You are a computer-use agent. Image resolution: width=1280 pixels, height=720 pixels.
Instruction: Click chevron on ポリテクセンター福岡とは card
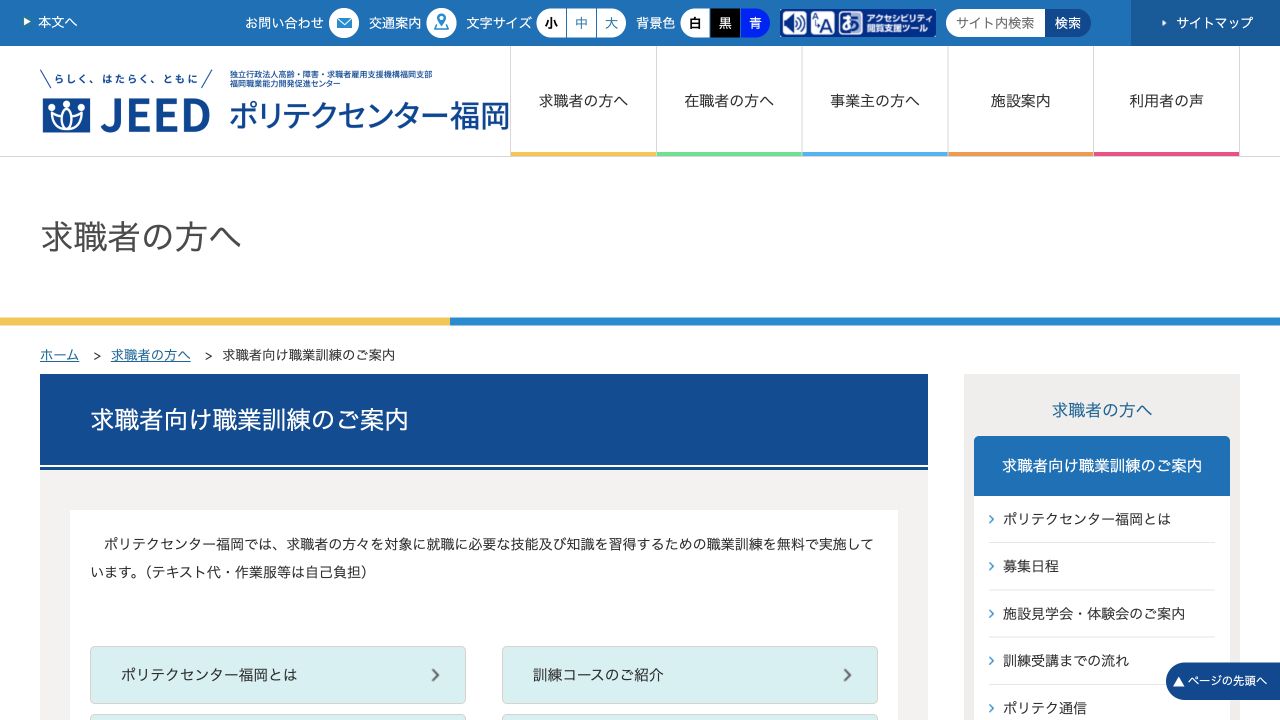435,675
